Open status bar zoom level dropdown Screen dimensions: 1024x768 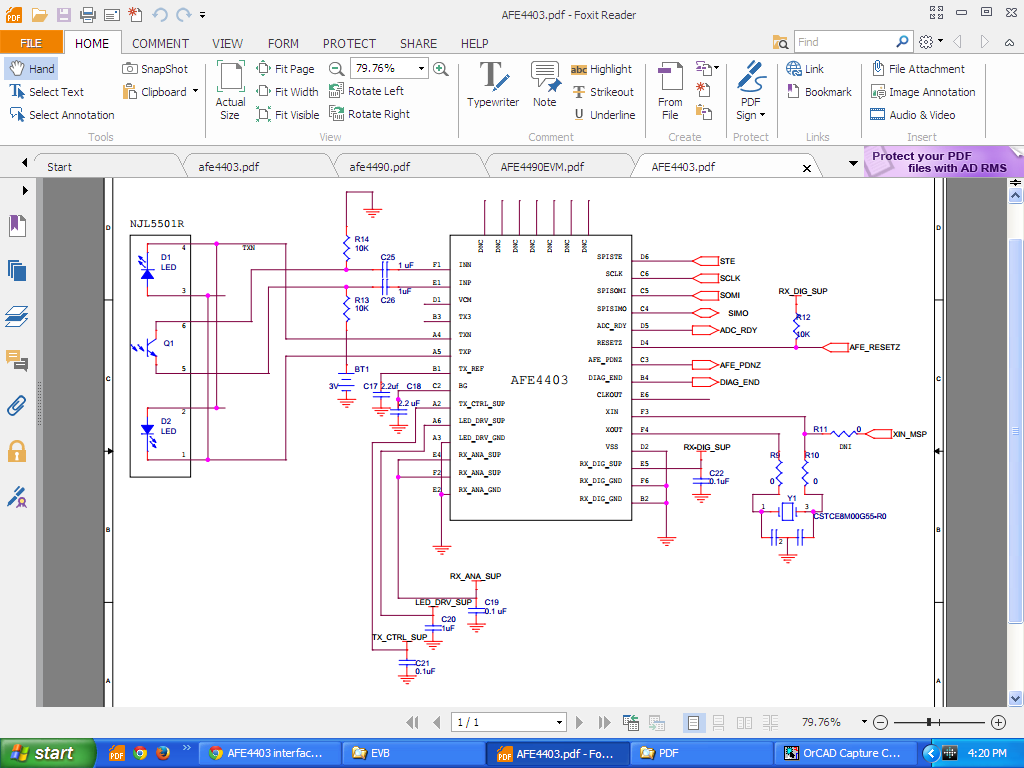[x=864, y=722]
